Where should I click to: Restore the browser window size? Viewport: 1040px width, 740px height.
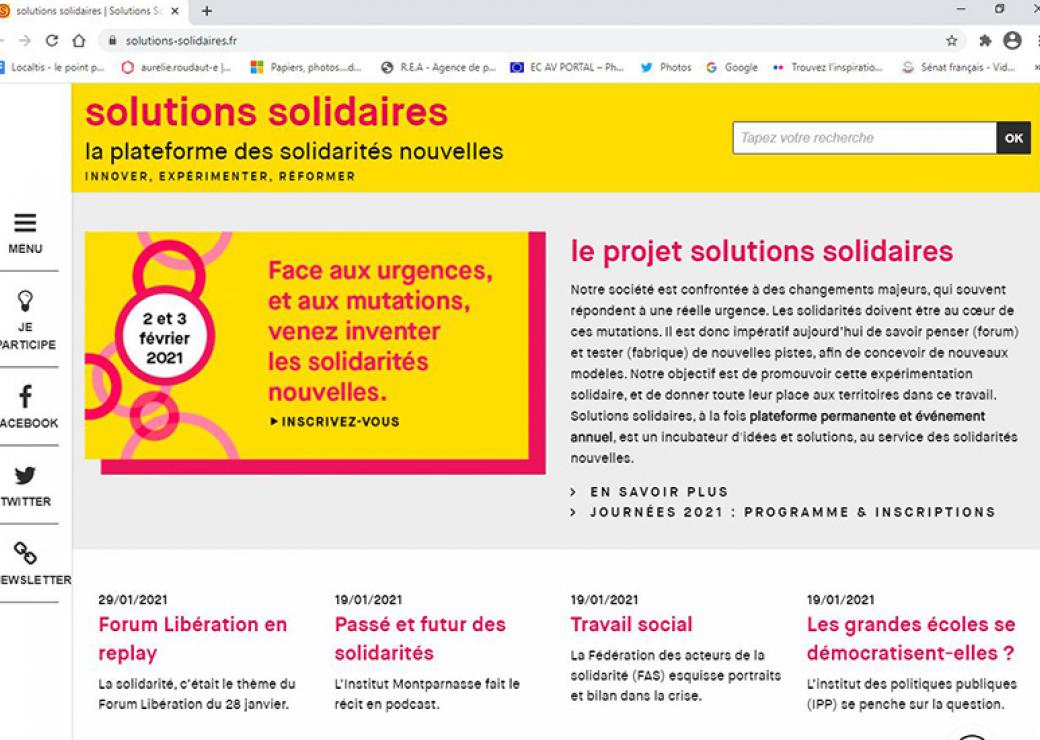pyautogui.click(x=1000, y=9)
